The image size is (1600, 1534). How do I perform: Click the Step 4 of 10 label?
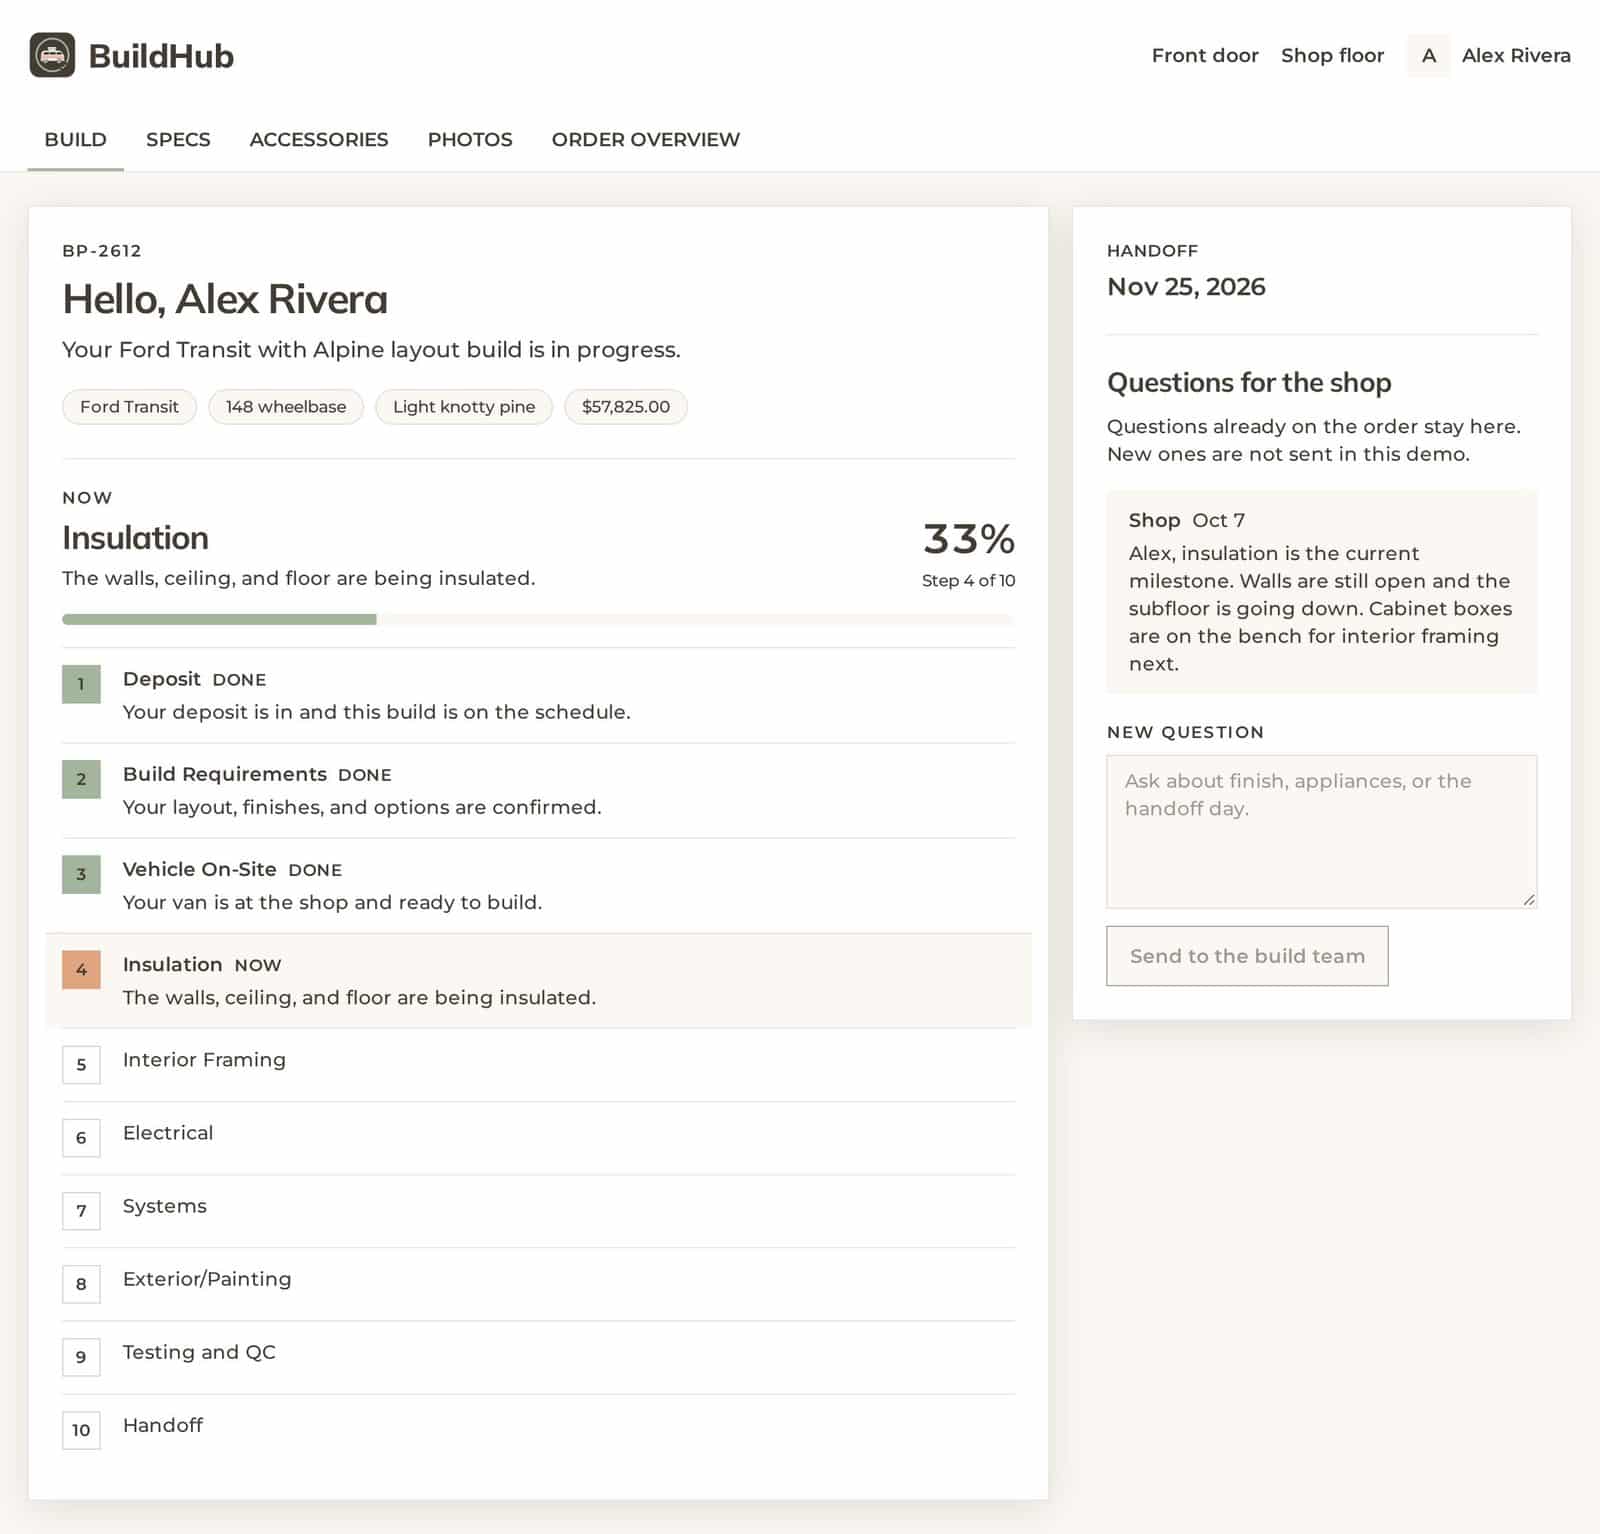click(968, 580)
